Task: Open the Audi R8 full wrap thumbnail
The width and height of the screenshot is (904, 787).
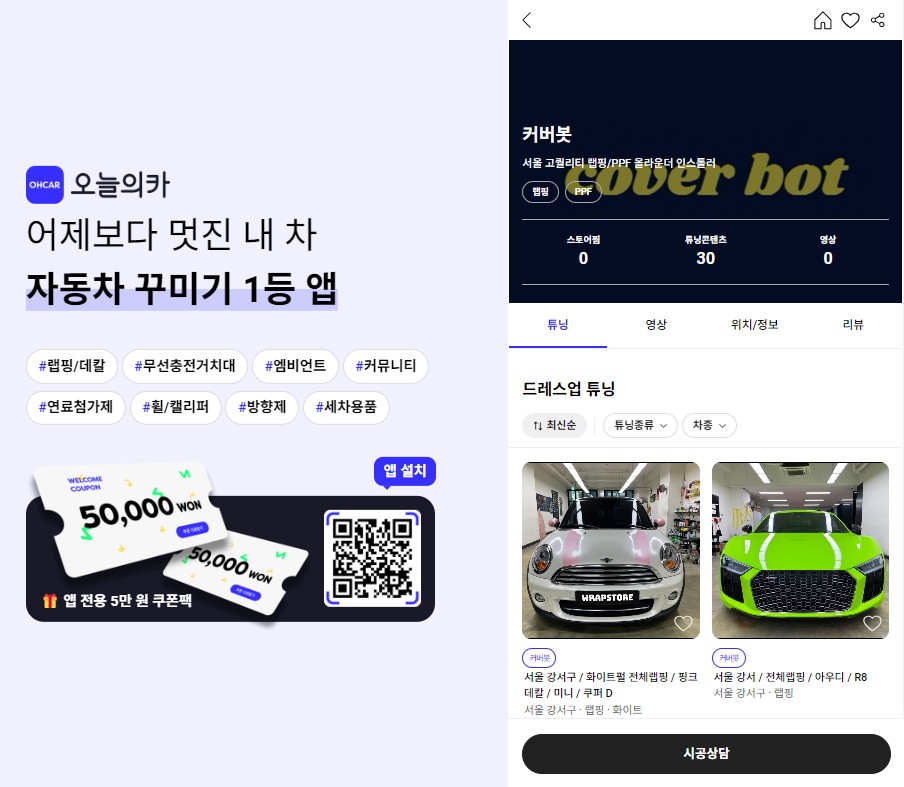Action: point(799,550)
